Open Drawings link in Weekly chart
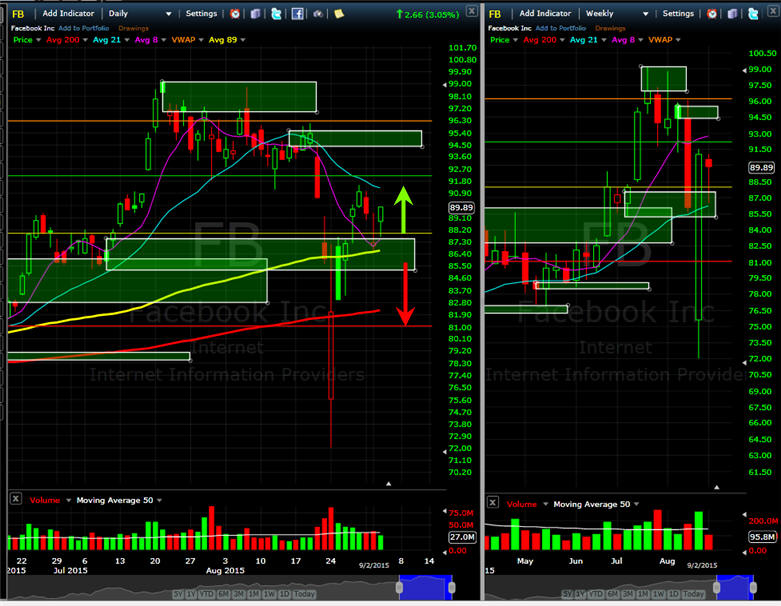This screenshot has width=781, height=606. pos(610,28)
